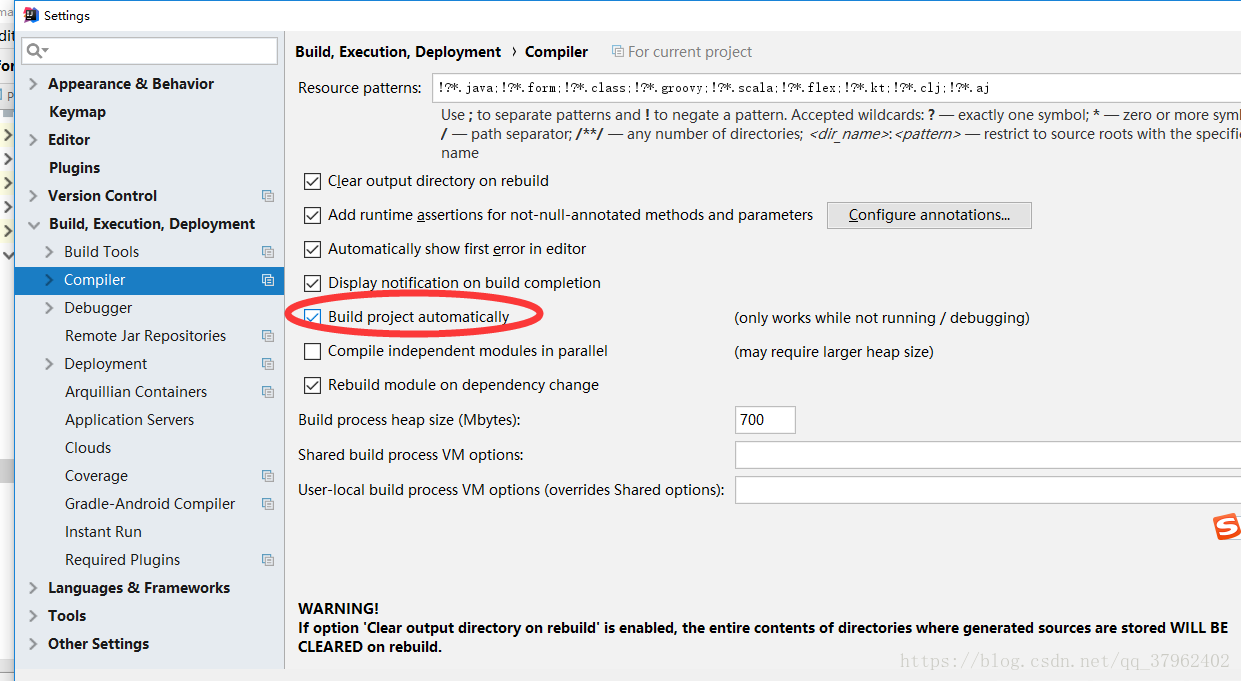Expand the Appearance & Behavior section
This screenshot has height=681, width=1241.
click(x=34, y=84)
